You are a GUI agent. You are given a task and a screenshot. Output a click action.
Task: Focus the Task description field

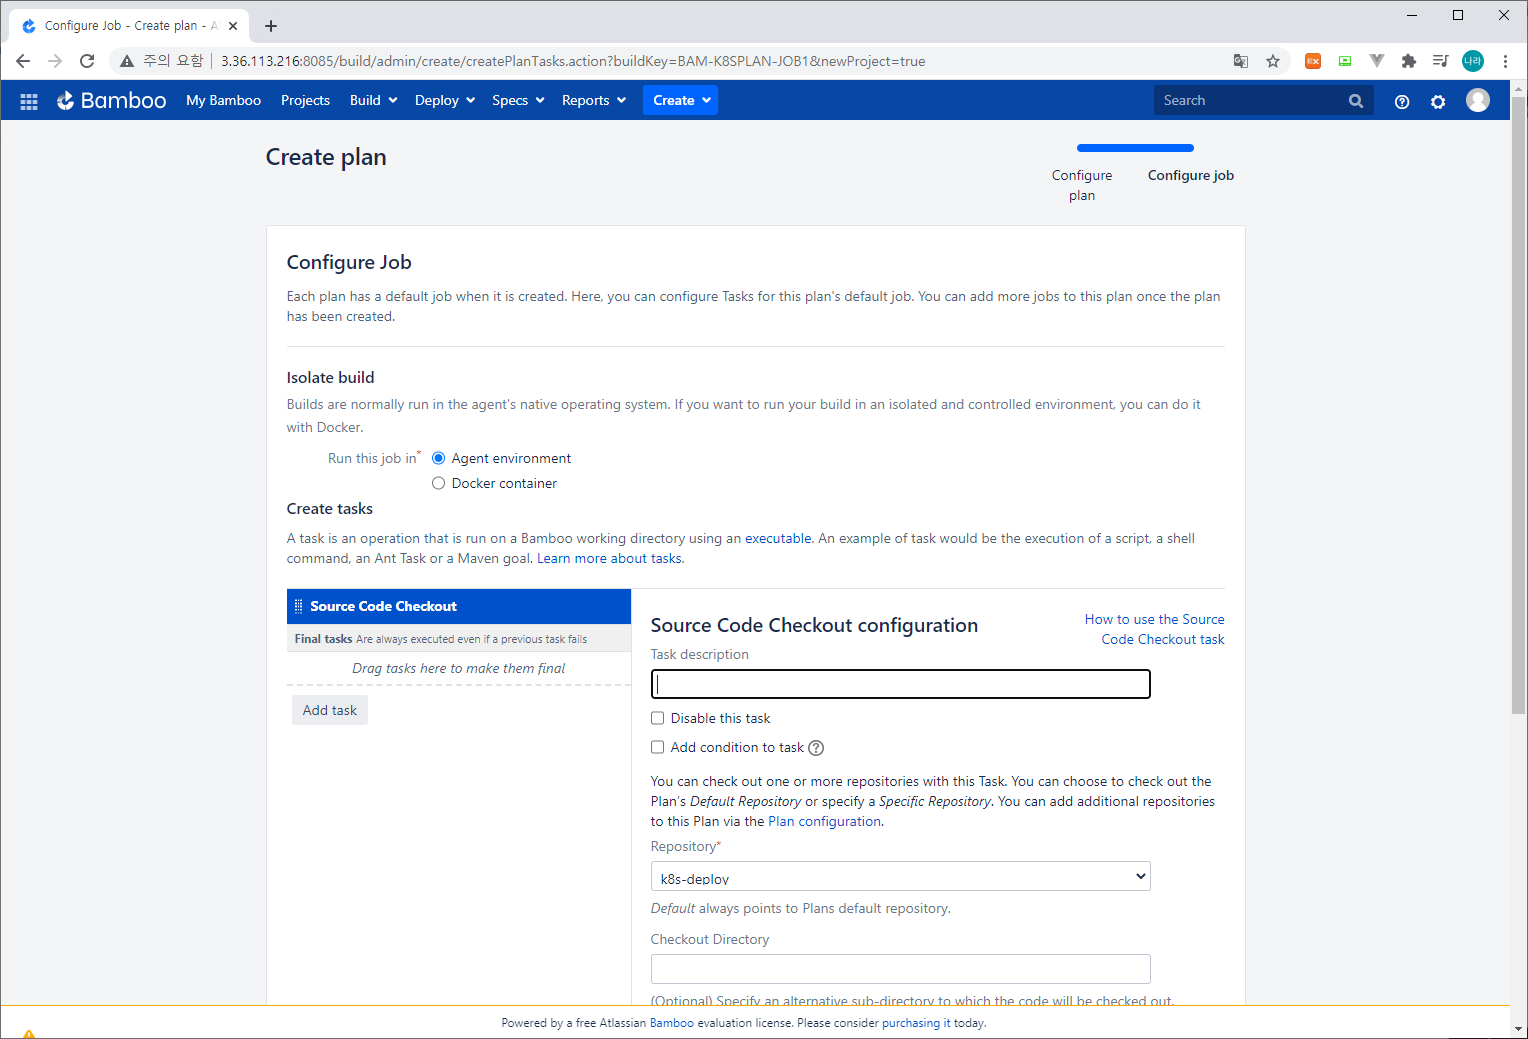(900, 684)
